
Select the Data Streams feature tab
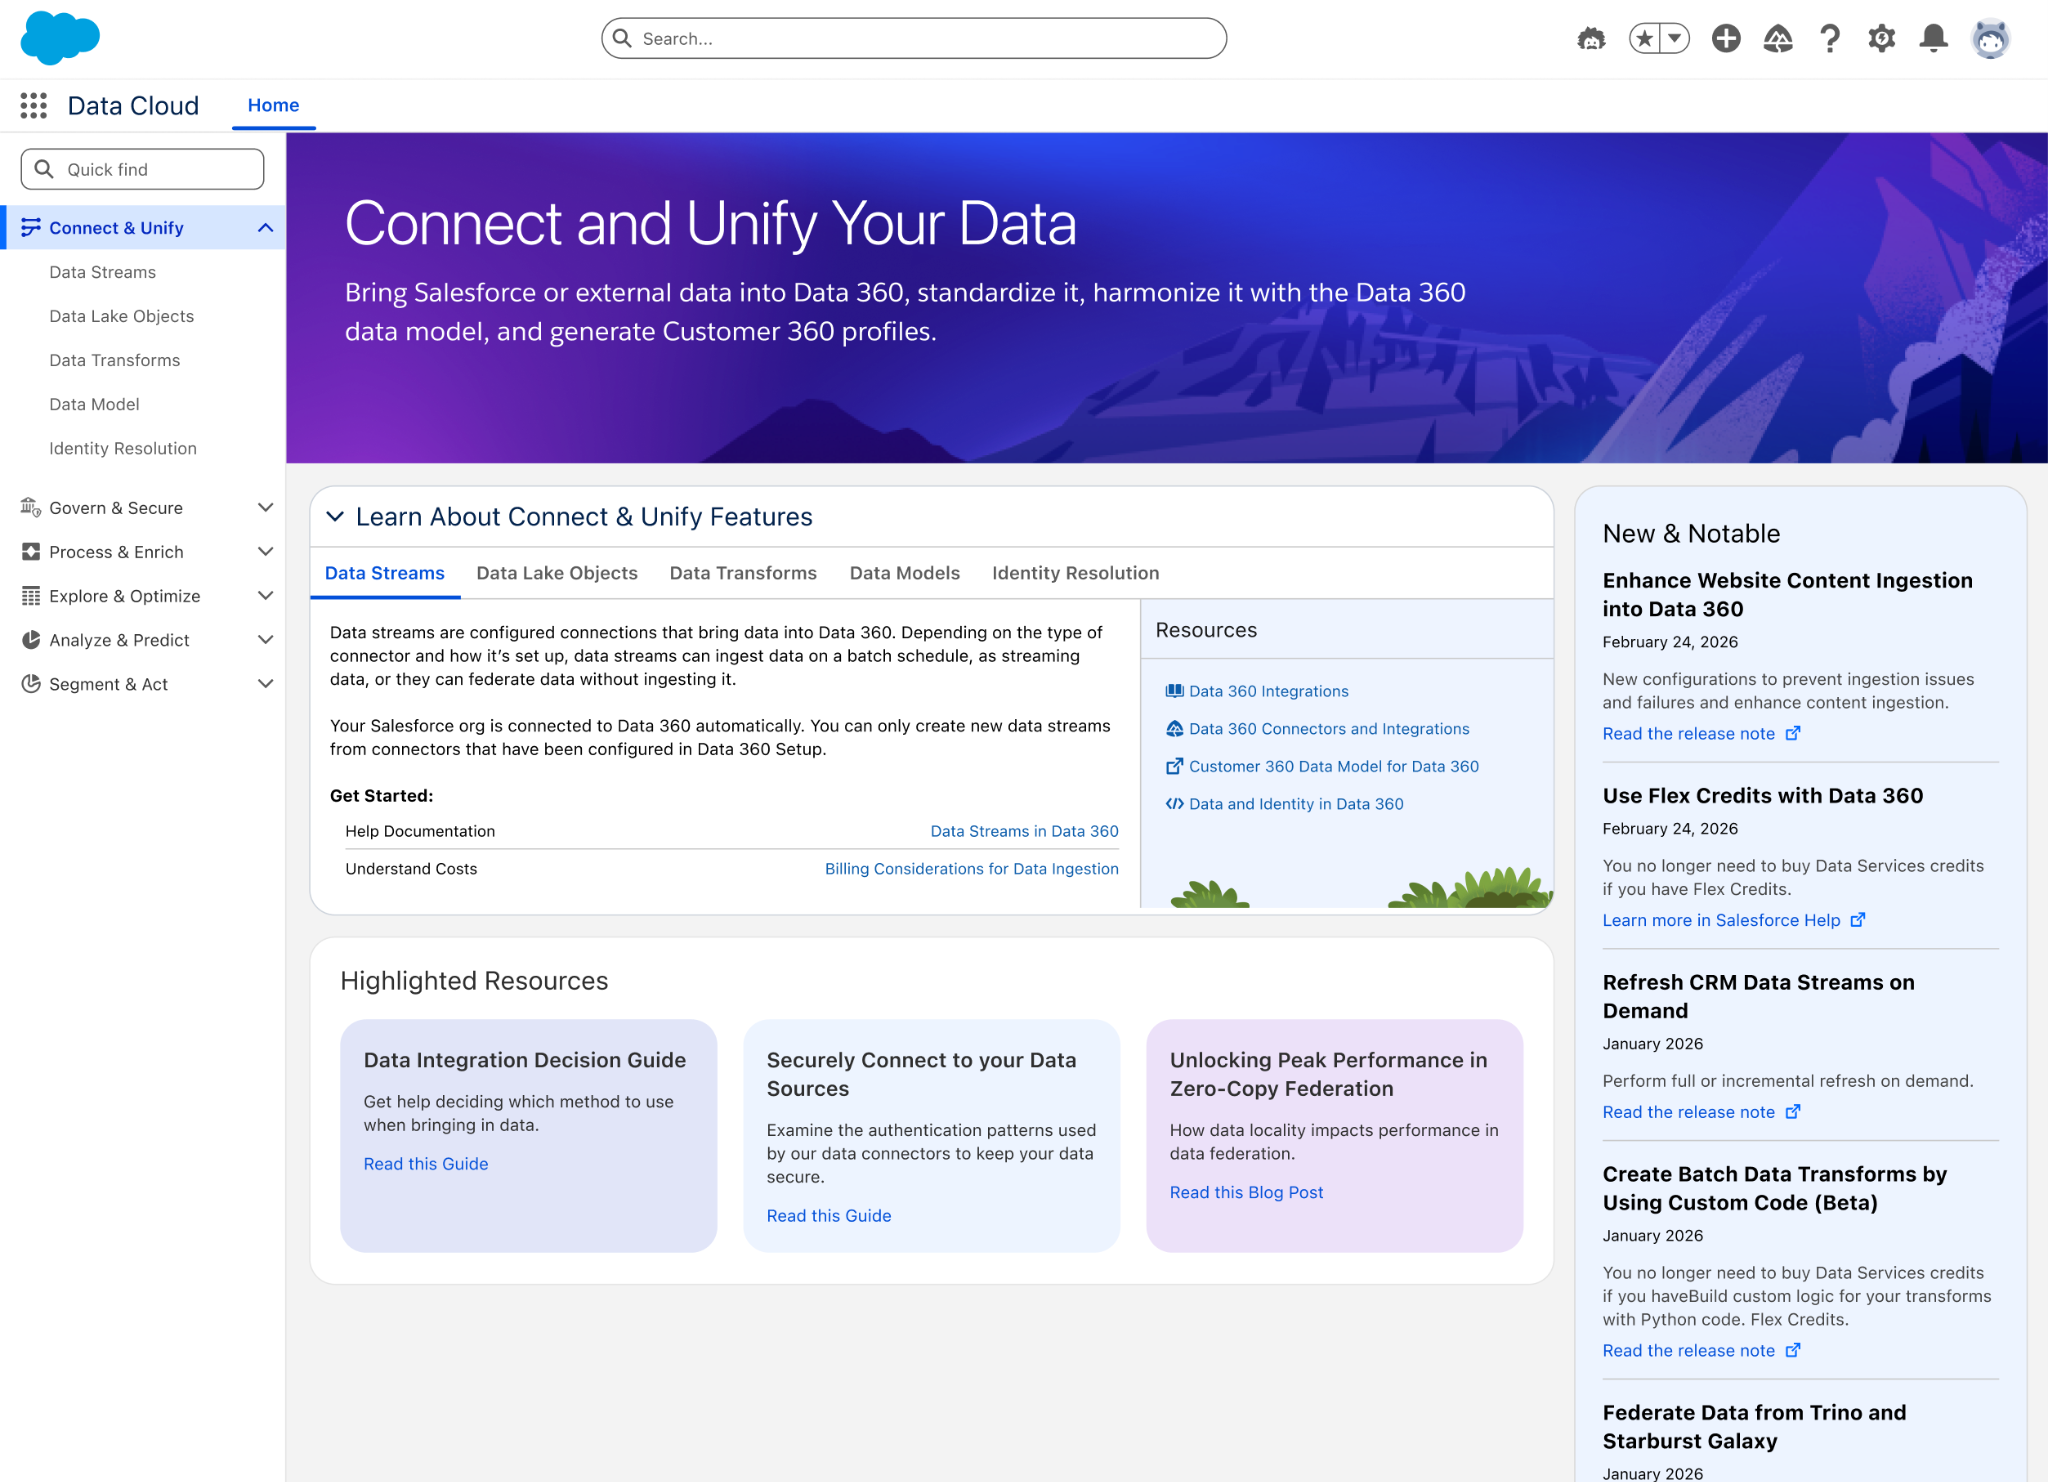coord(384,573)
